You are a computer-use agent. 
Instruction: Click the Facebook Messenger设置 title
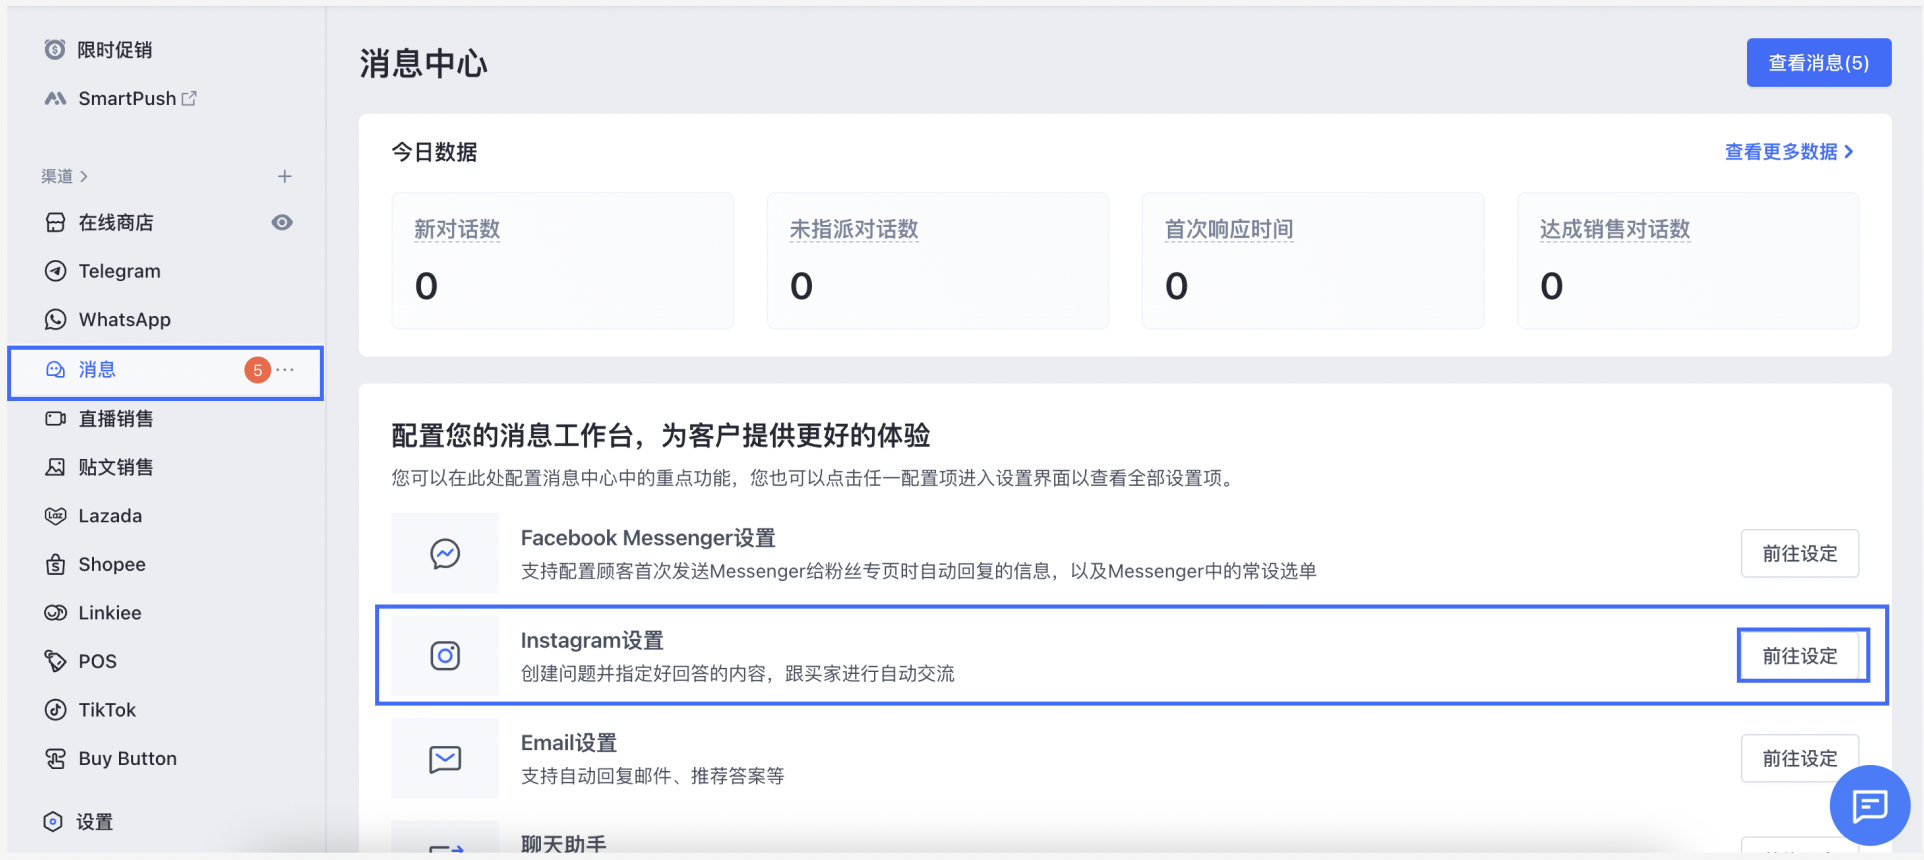[x=648, y=538]
